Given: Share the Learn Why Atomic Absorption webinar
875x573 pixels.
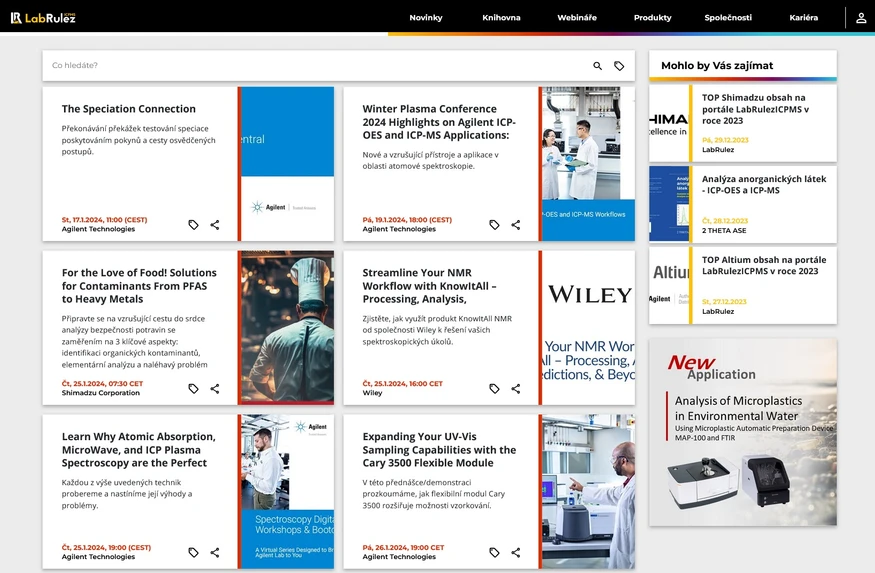Looking at the screenshot, I should point(215,552).
